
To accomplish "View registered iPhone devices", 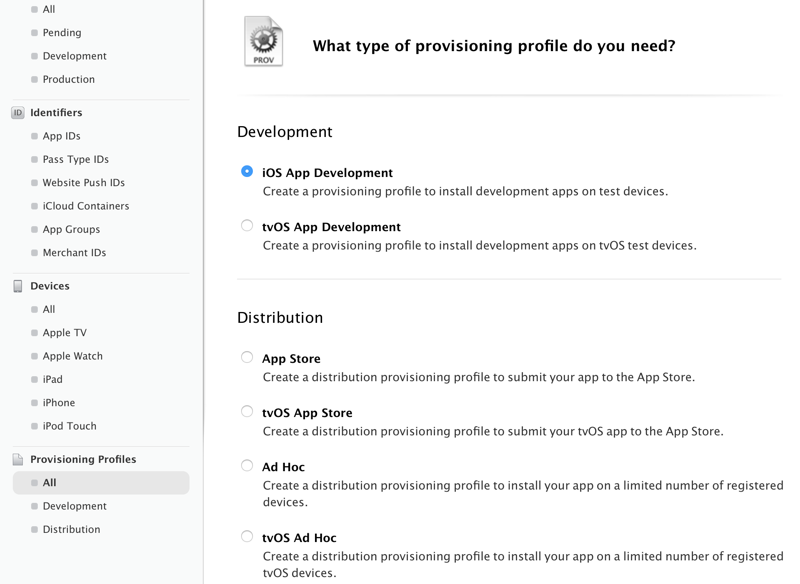I will (58, 403).
